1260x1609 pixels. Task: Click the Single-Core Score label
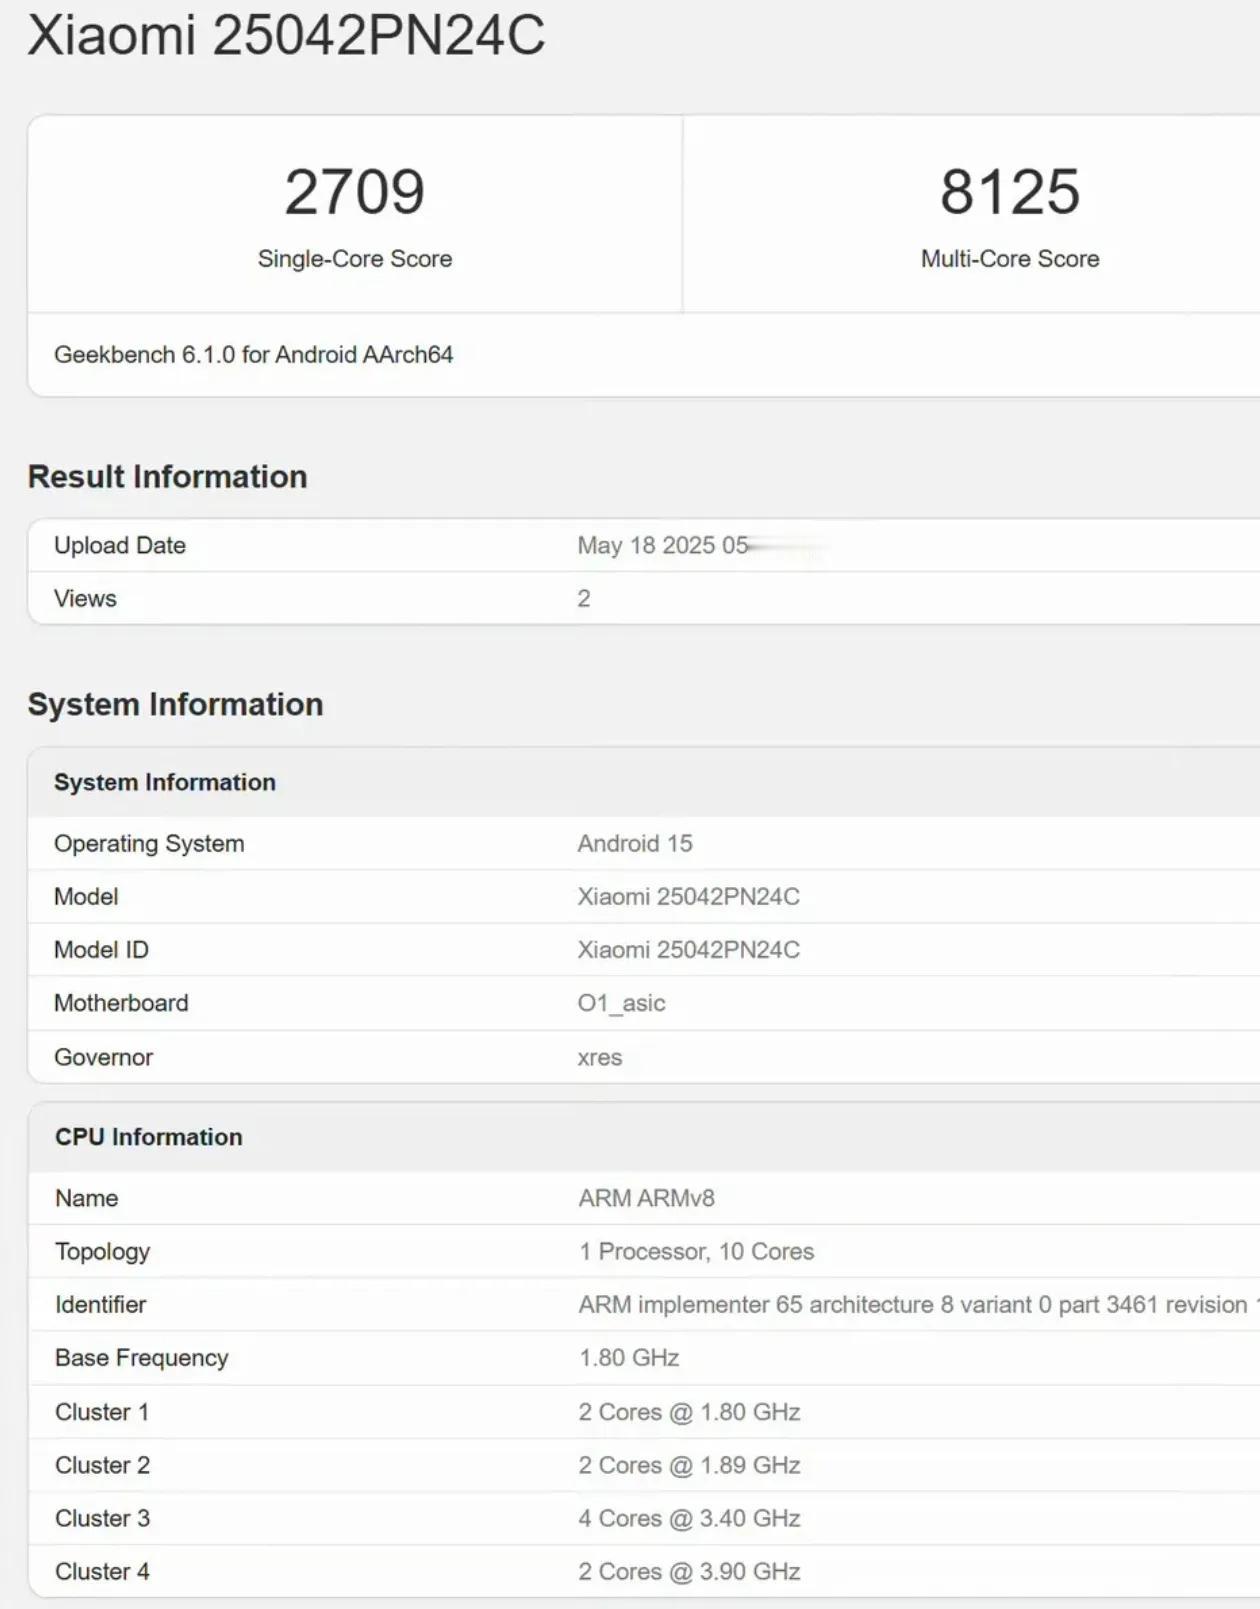pyautogui.click(x=355, y=259)
